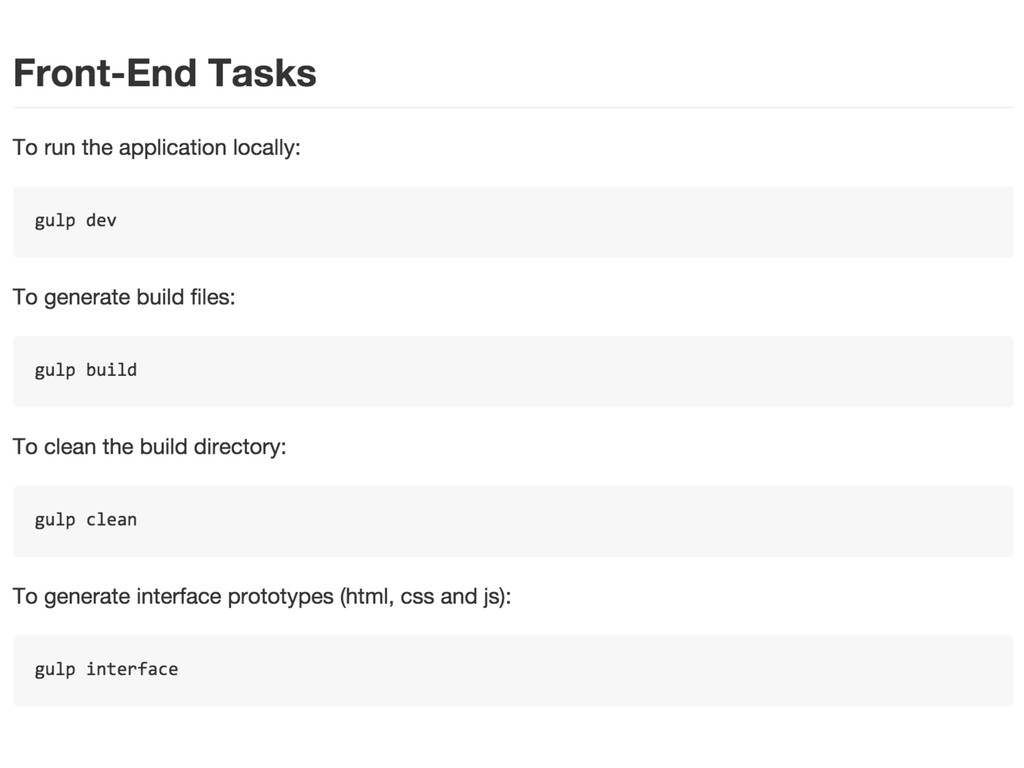Click the word 'gulp' in build command

[55, 372]
